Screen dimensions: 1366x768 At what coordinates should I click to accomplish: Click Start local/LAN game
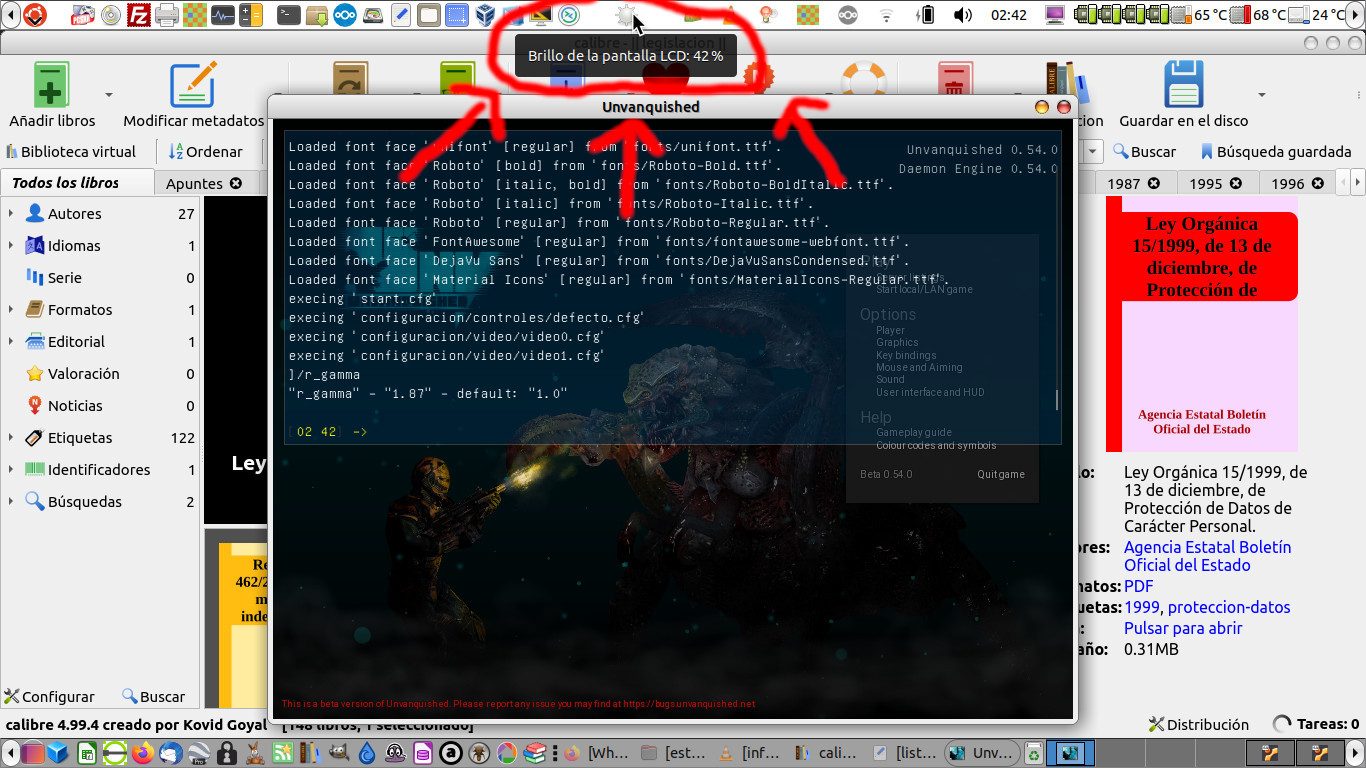pyautogui.click(x=924, y=289)
